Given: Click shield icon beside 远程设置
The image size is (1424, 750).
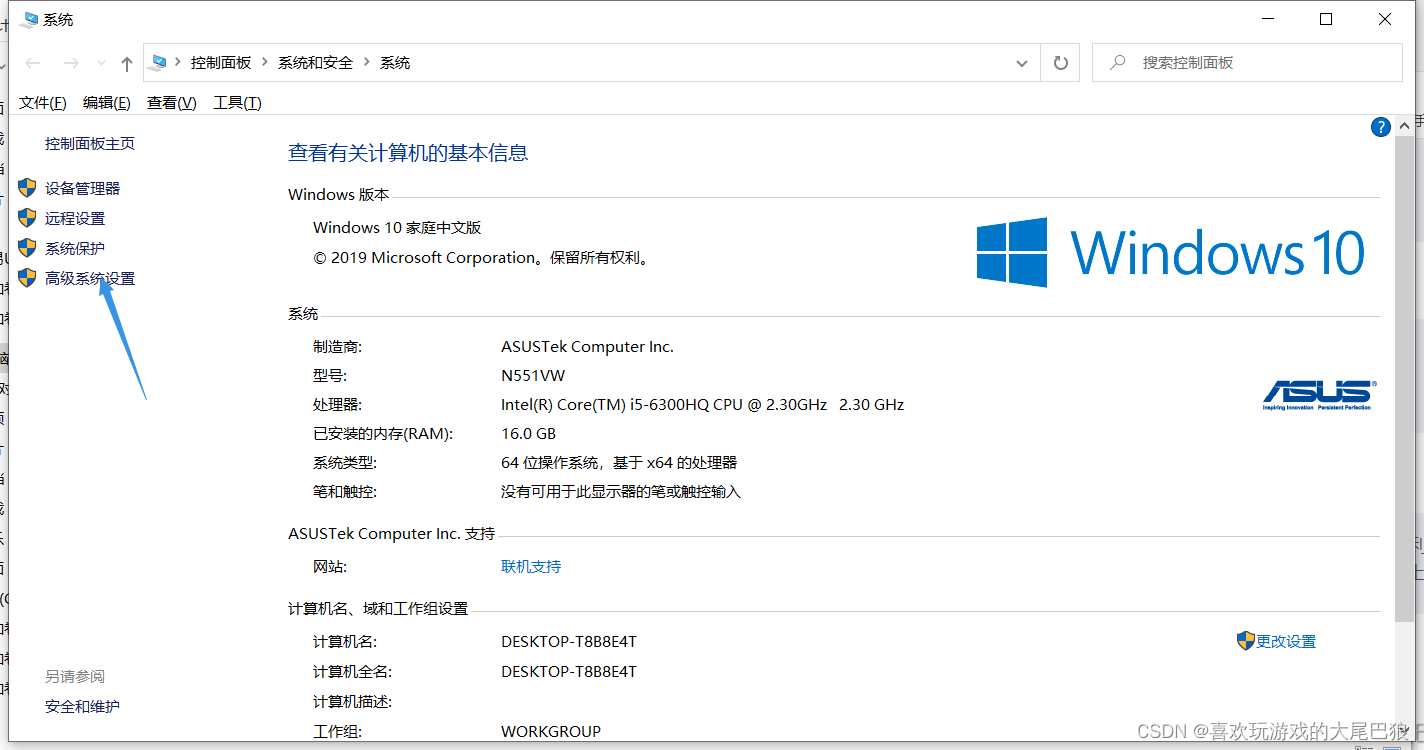Looking at the screenshot, I should (x=27, y=218).
